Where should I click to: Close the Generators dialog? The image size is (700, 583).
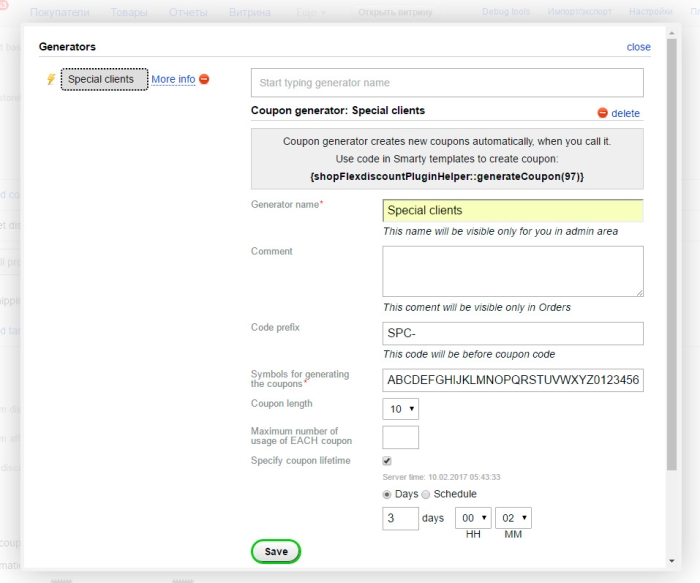point(638,47)
